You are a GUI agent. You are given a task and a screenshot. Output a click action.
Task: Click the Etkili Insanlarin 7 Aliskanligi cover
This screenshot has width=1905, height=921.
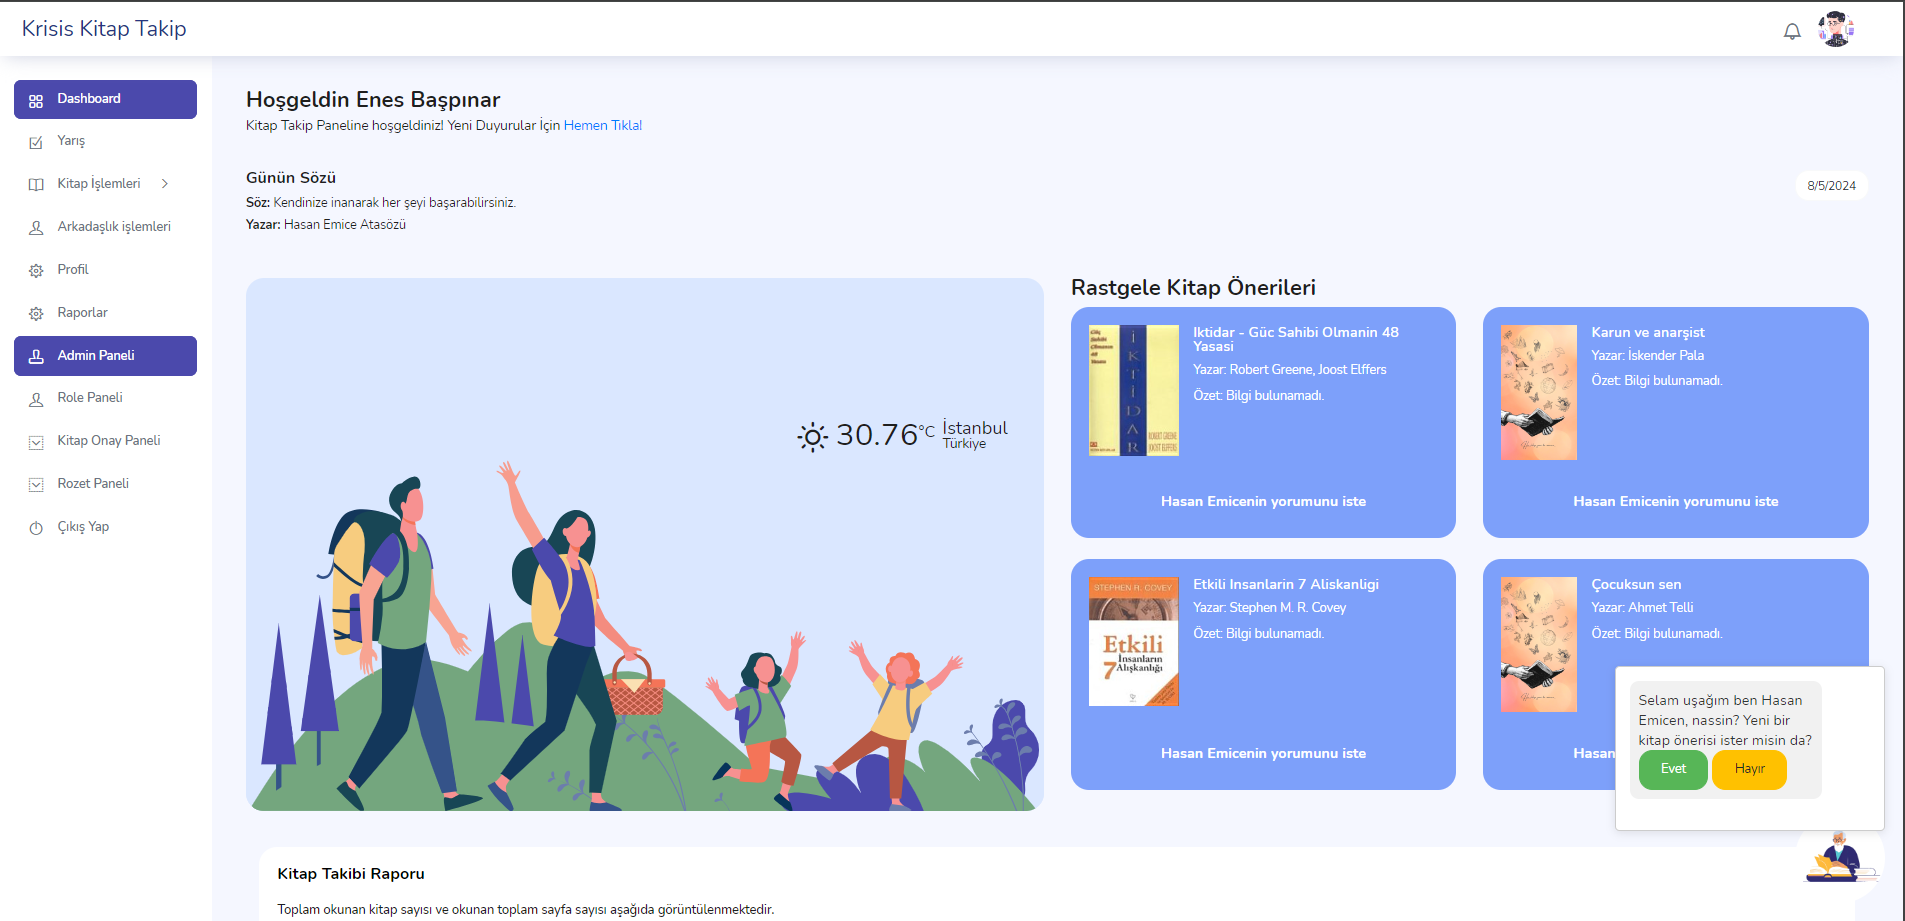click(1133, 642)
